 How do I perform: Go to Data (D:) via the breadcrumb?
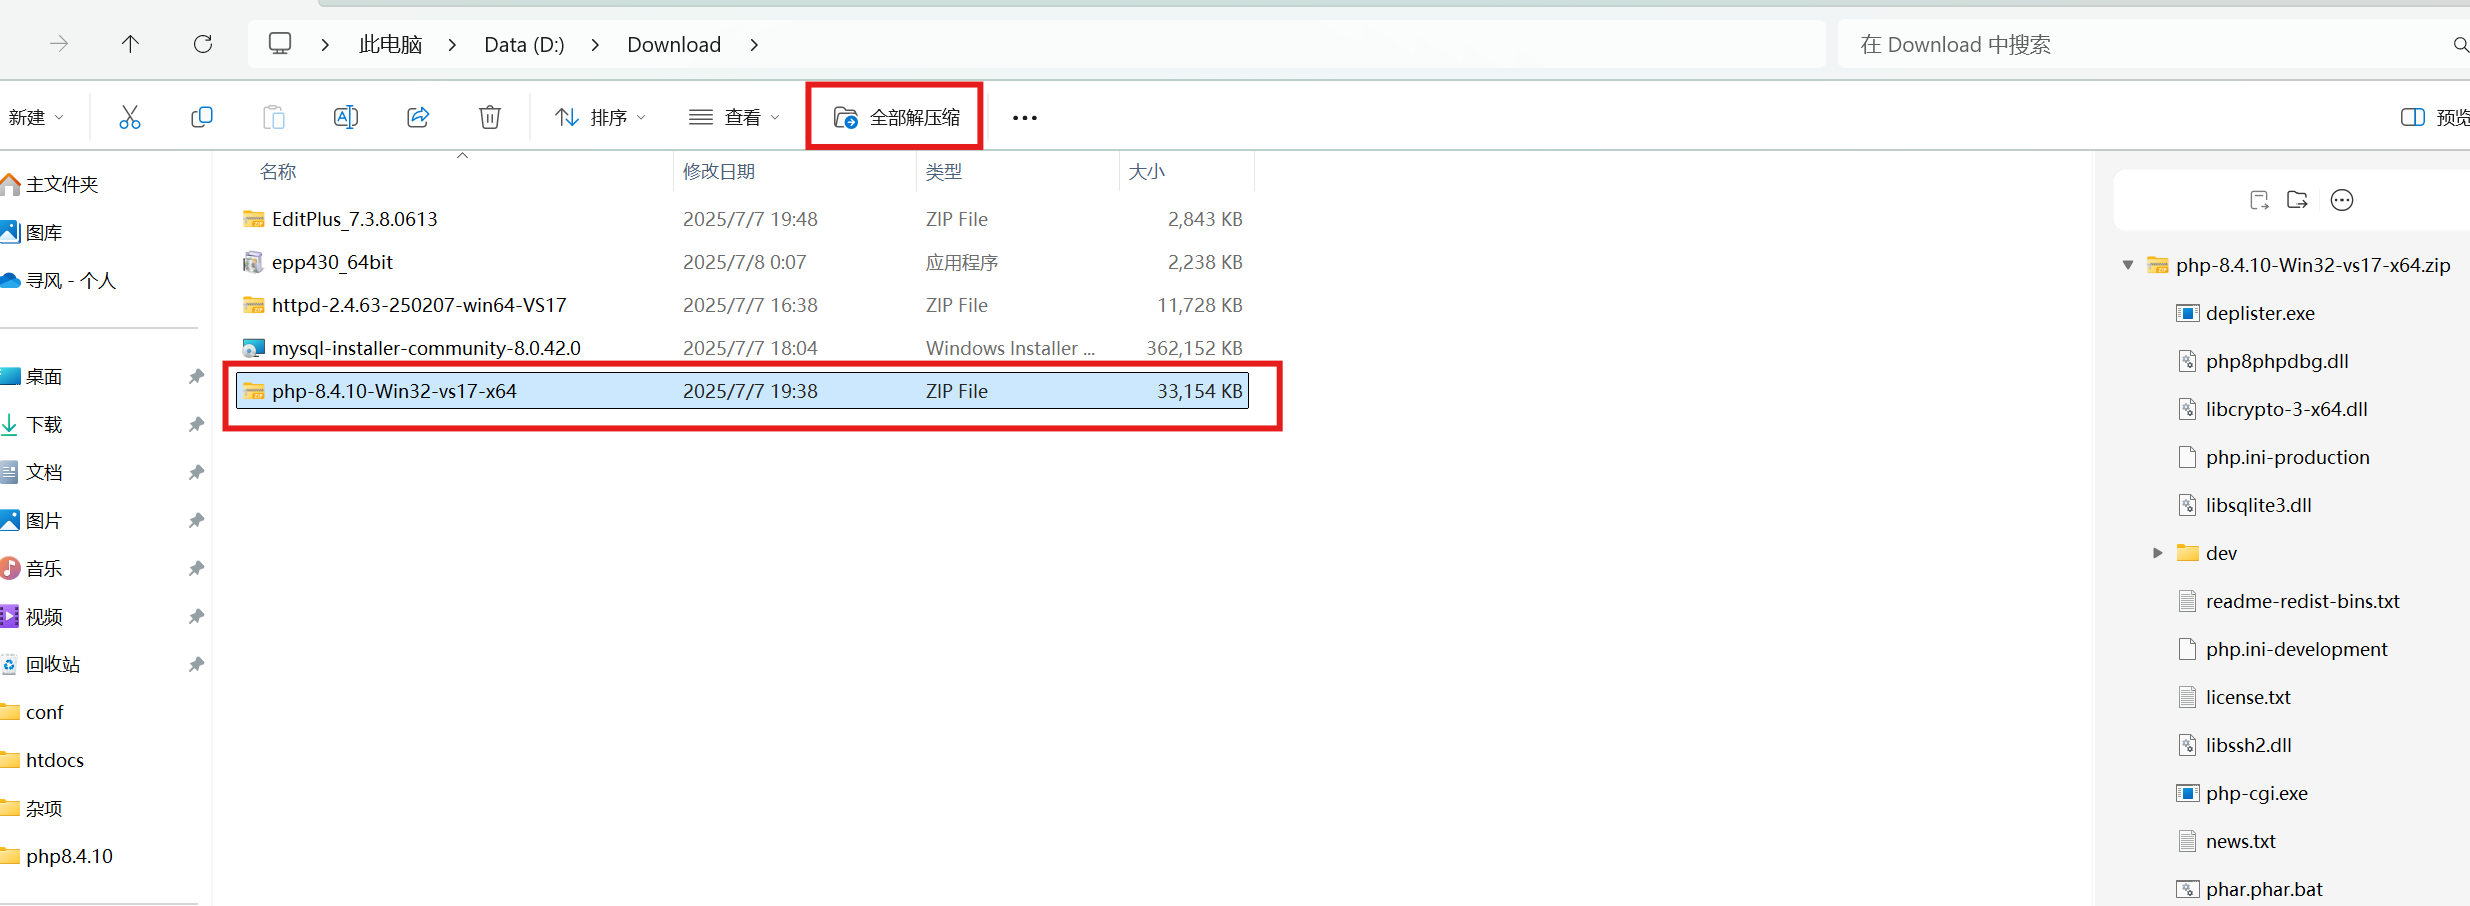click(x=523, y=44)
